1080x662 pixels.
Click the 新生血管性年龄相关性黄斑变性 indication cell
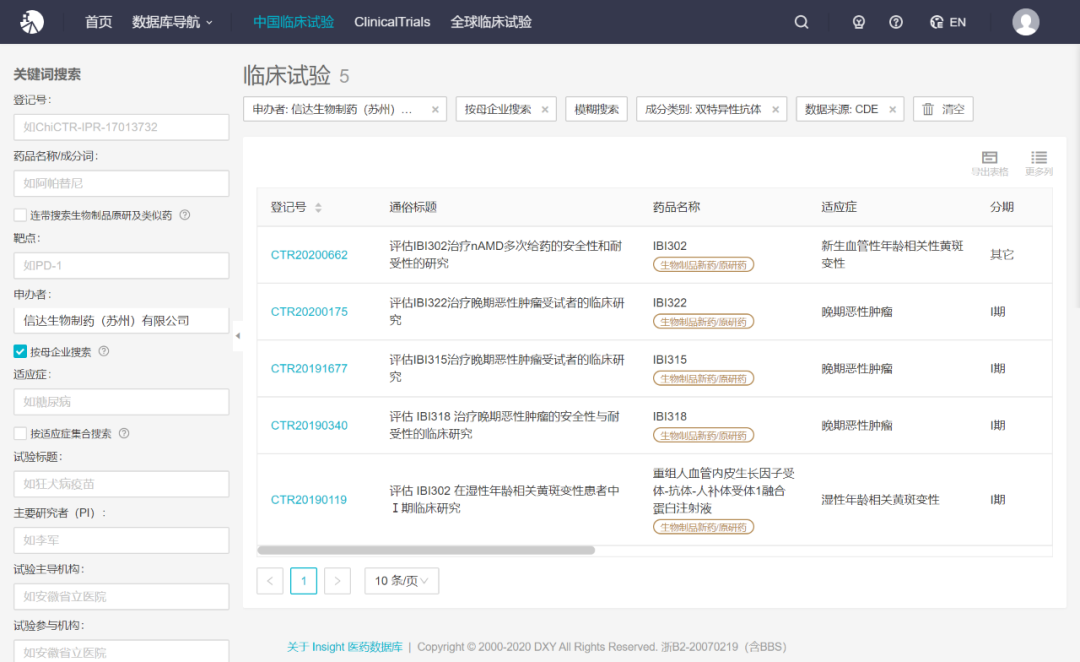pos(892,255)
